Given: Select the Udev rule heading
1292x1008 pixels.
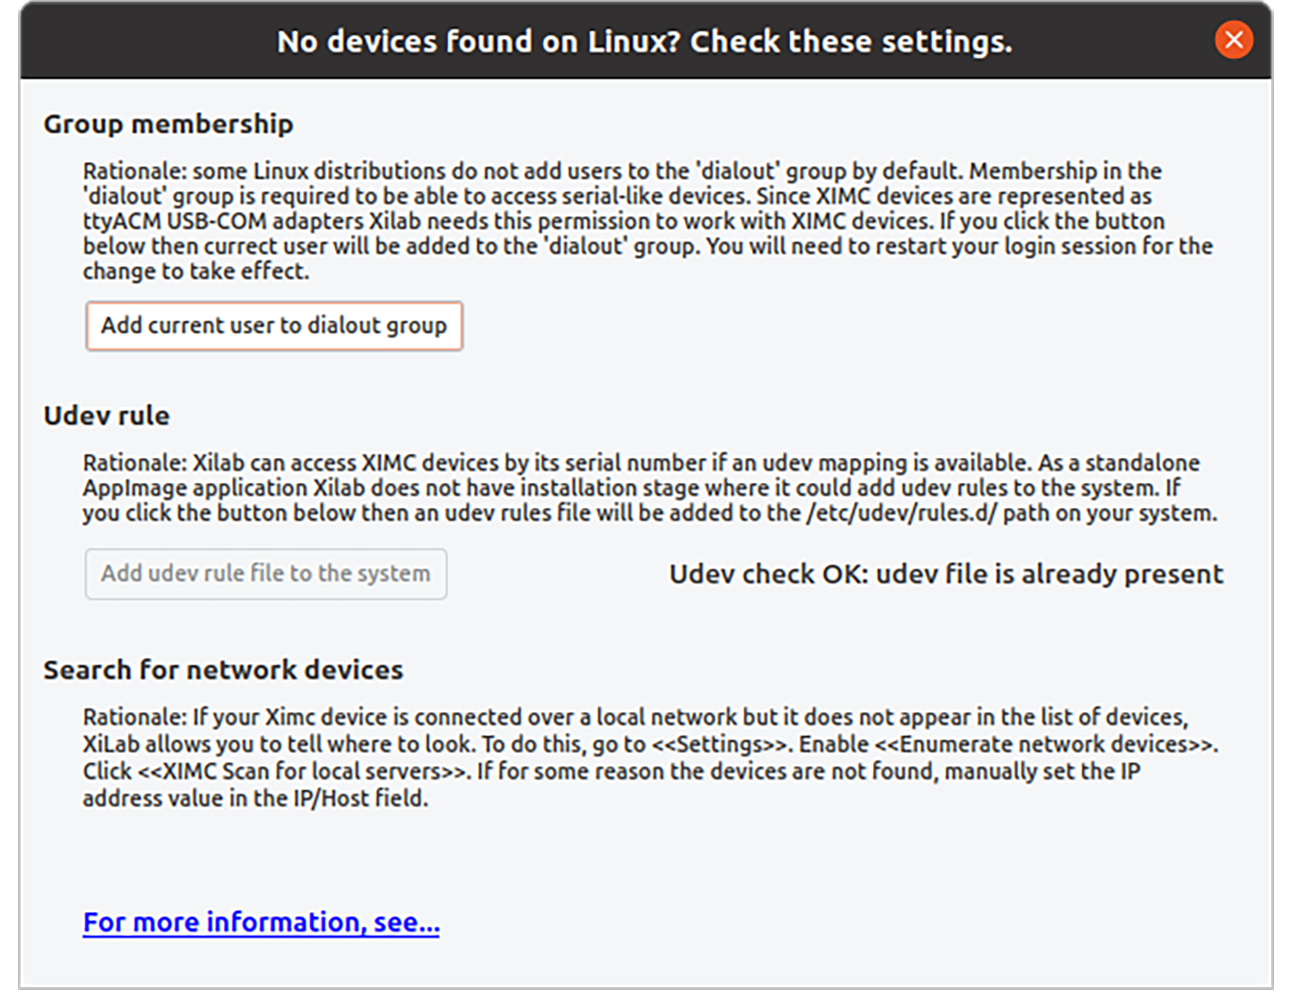Looking at the screenshot, I should [x=106, y=416].
